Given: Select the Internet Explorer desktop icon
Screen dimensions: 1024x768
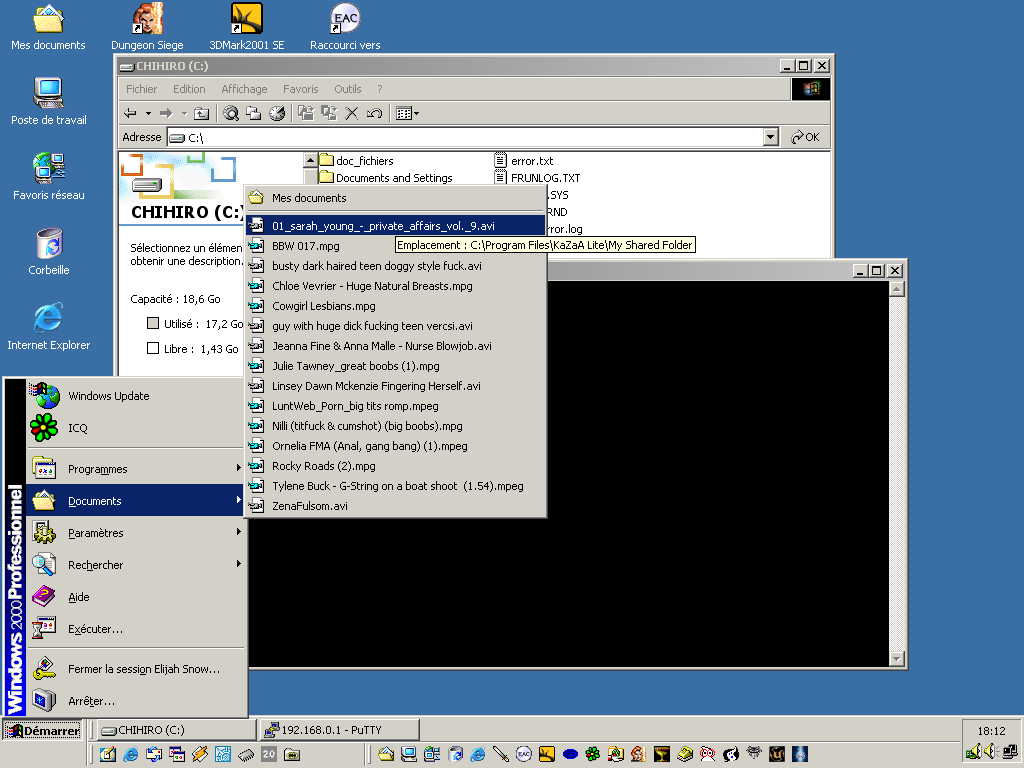Looking at the screenshot, I should [x=48, y=327].
